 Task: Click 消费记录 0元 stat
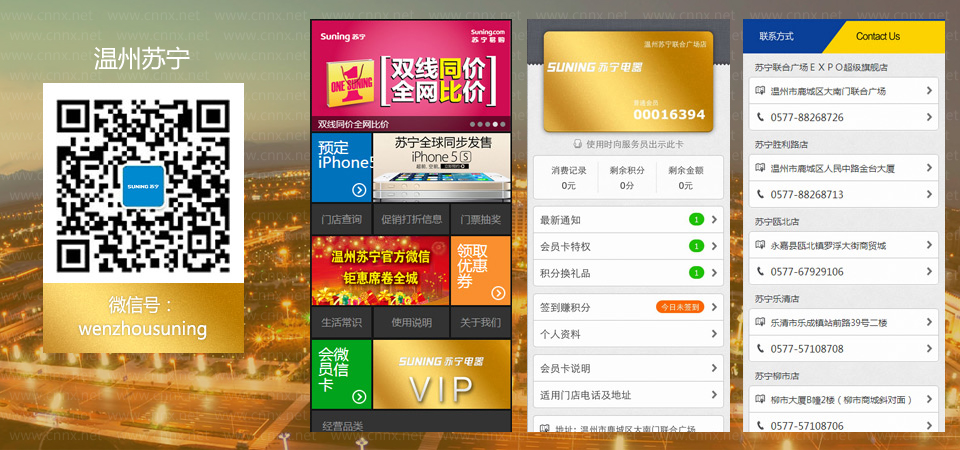coord(568,178)
